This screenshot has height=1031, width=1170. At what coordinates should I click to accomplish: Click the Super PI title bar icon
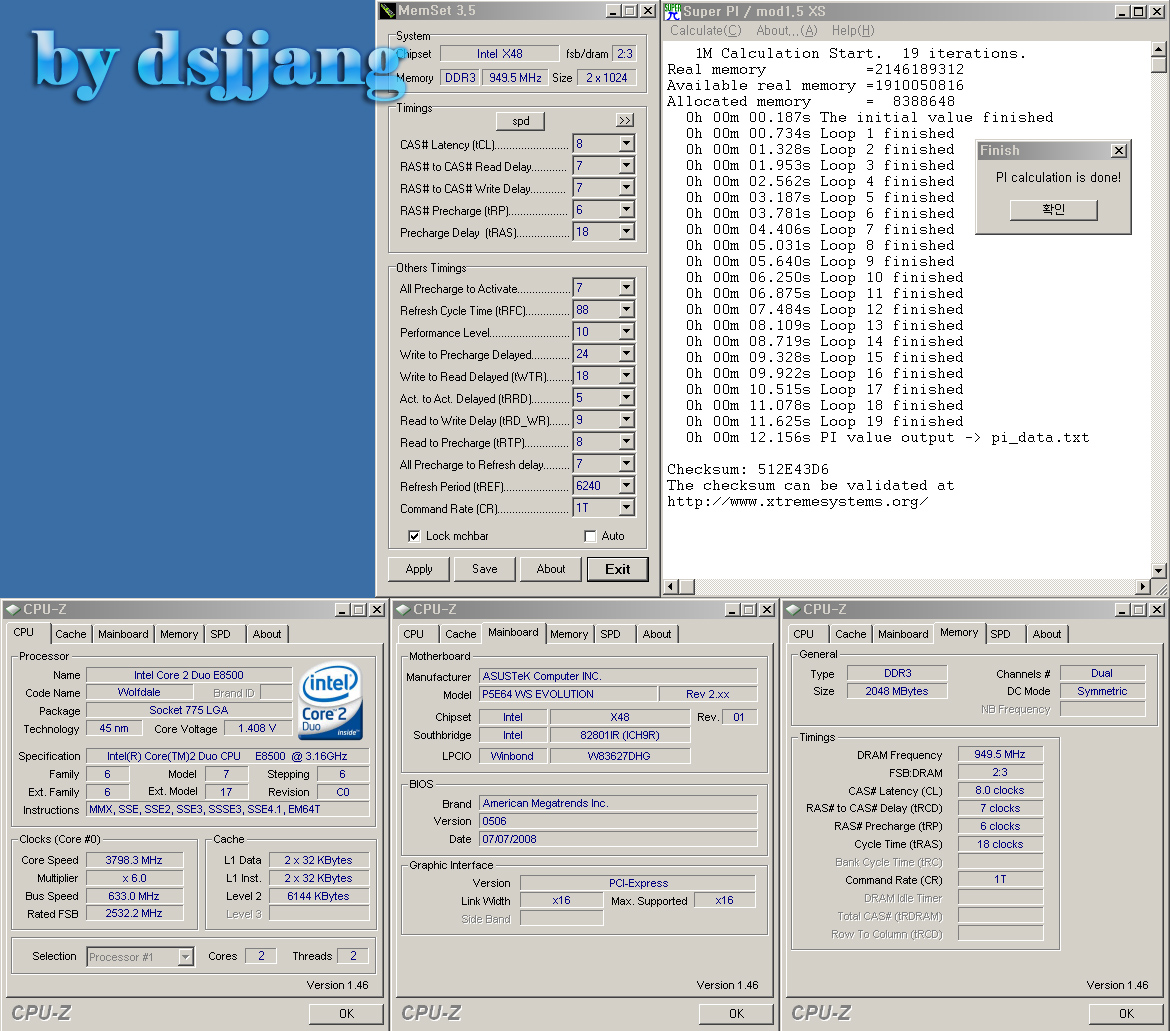coord(672,11)
